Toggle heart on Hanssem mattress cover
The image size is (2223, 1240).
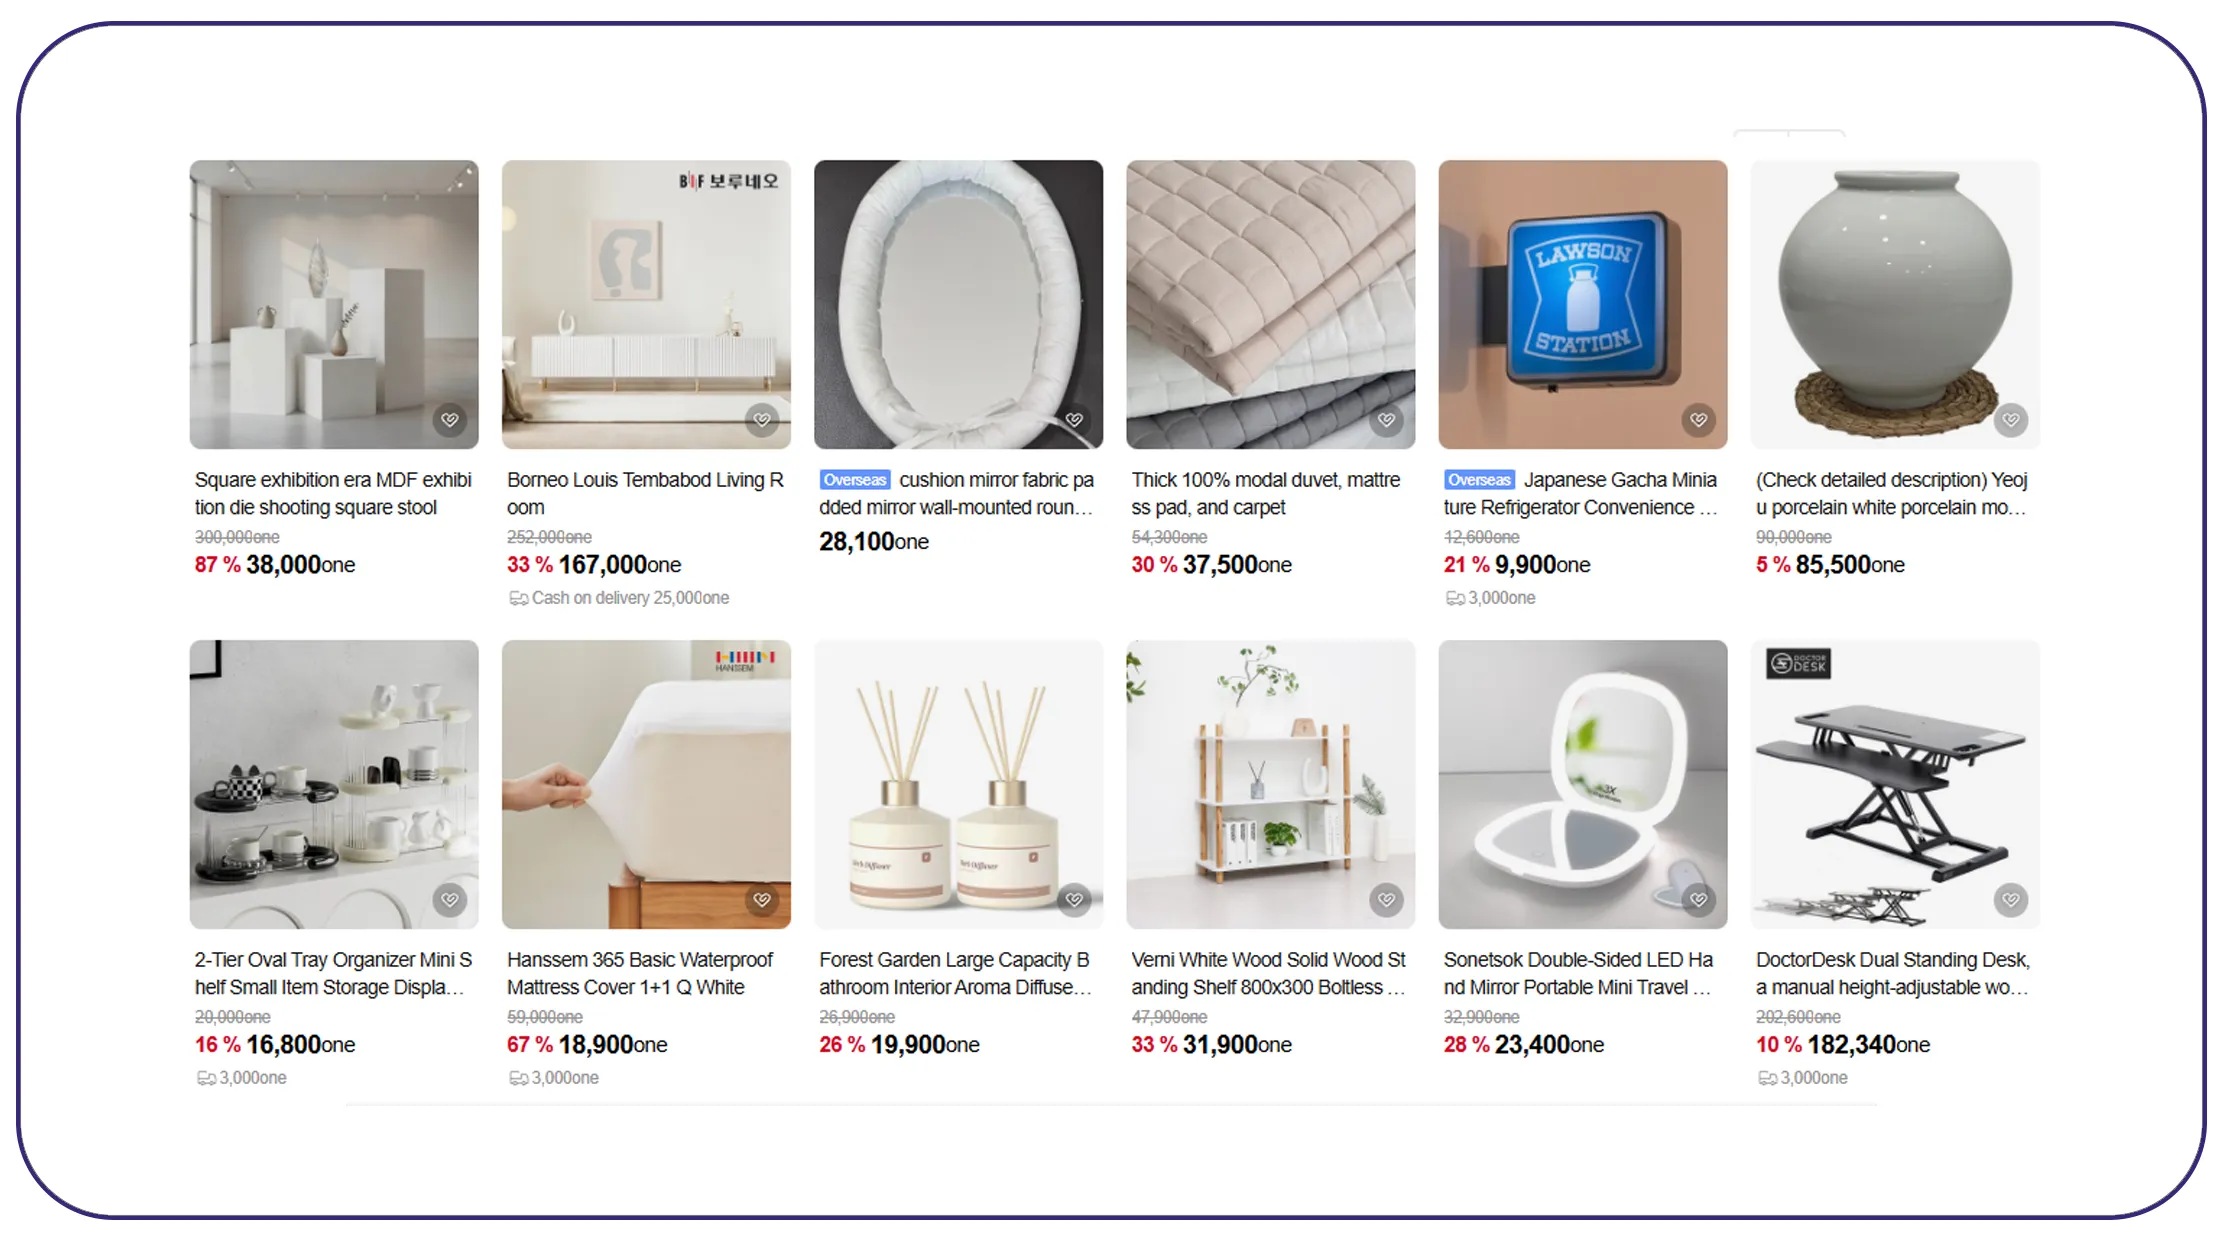click(x=762, y=900)
